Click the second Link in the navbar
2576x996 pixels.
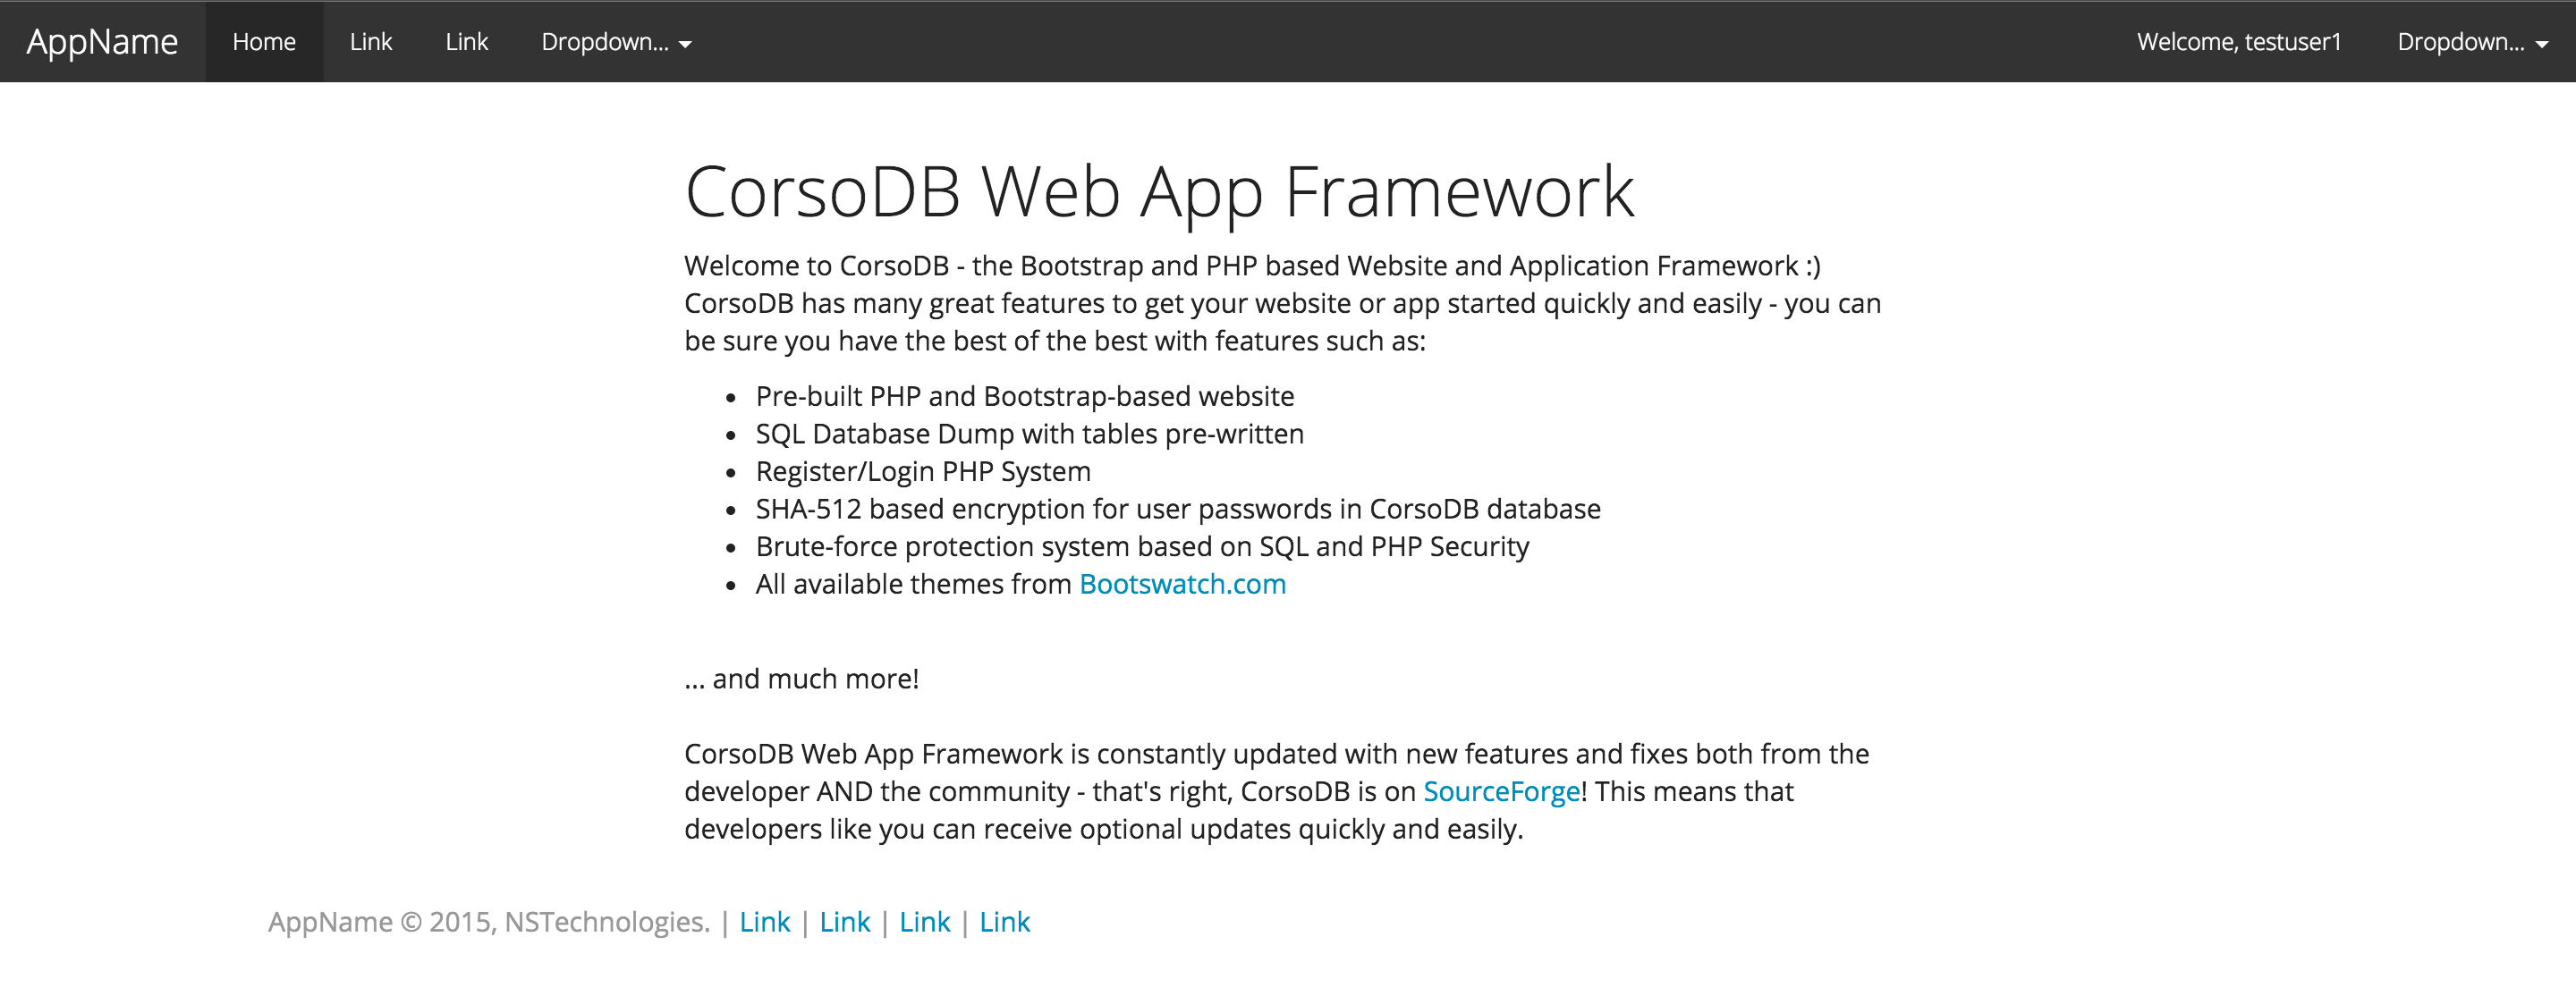point(466,42)
